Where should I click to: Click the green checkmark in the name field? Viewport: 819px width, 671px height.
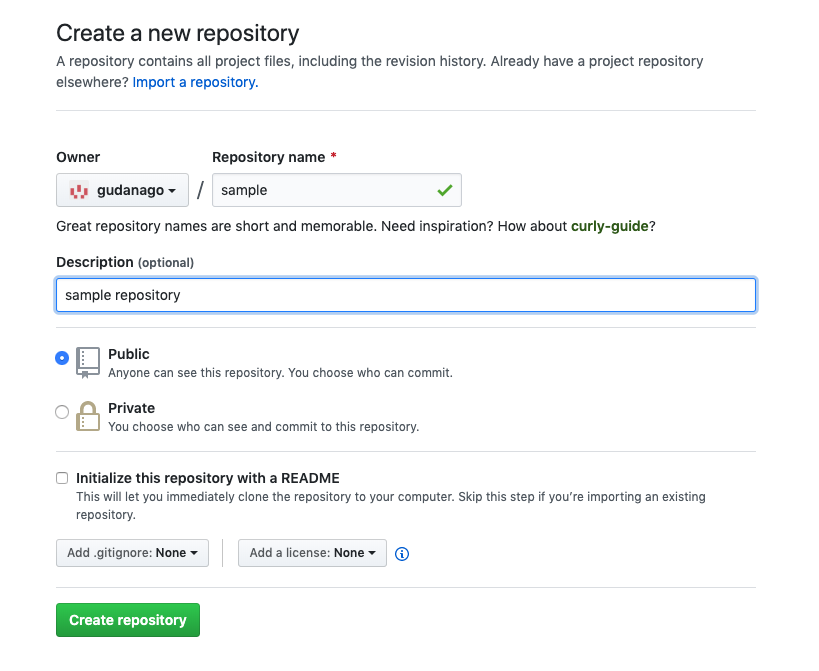point(444,189)
